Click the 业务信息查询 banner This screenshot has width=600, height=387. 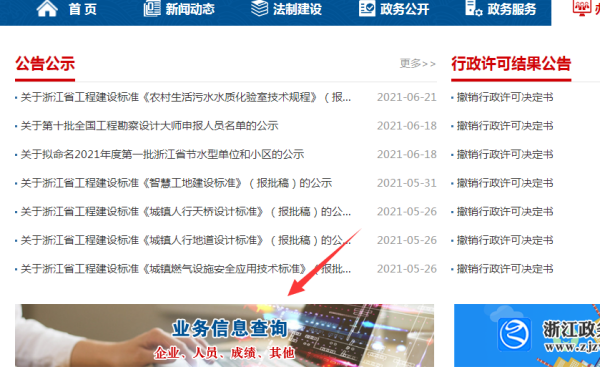[224, 335]
